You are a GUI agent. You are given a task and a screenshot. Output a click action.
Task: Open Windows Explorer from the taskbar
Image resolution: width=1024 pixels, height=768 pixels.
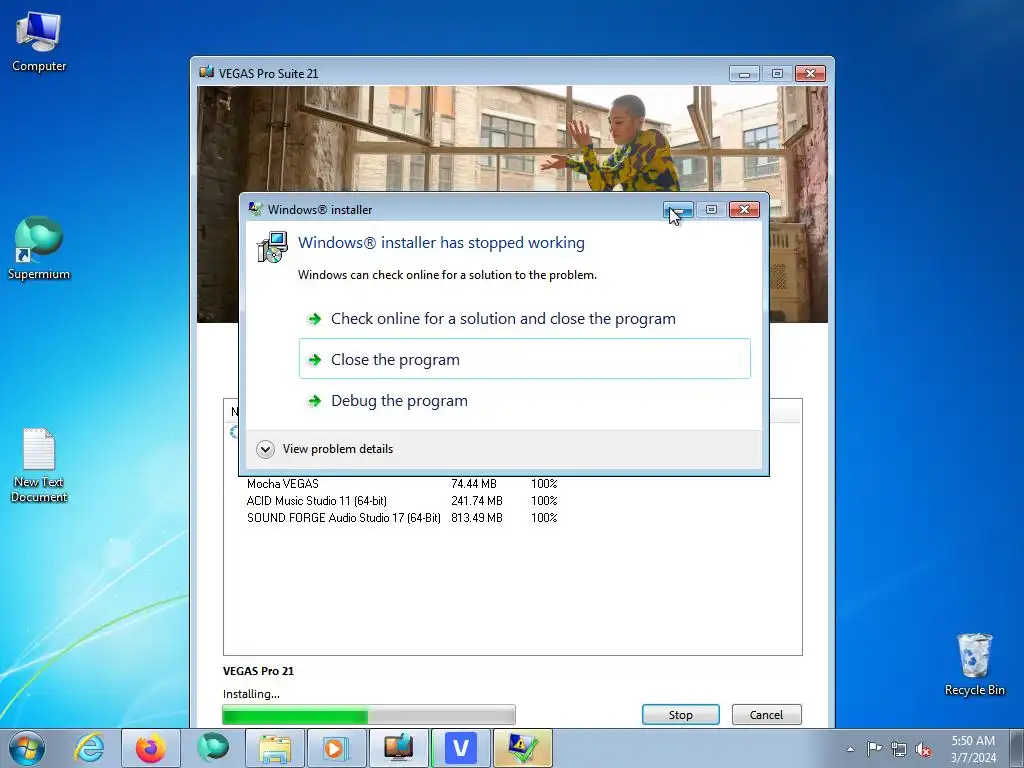click(x=275, y=748)
